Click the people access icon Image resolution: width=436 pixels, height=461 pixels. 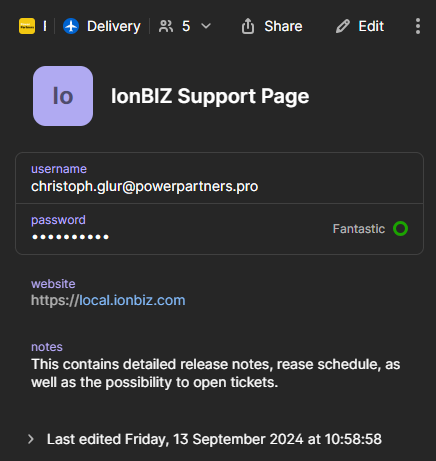(x=166, y=26)
